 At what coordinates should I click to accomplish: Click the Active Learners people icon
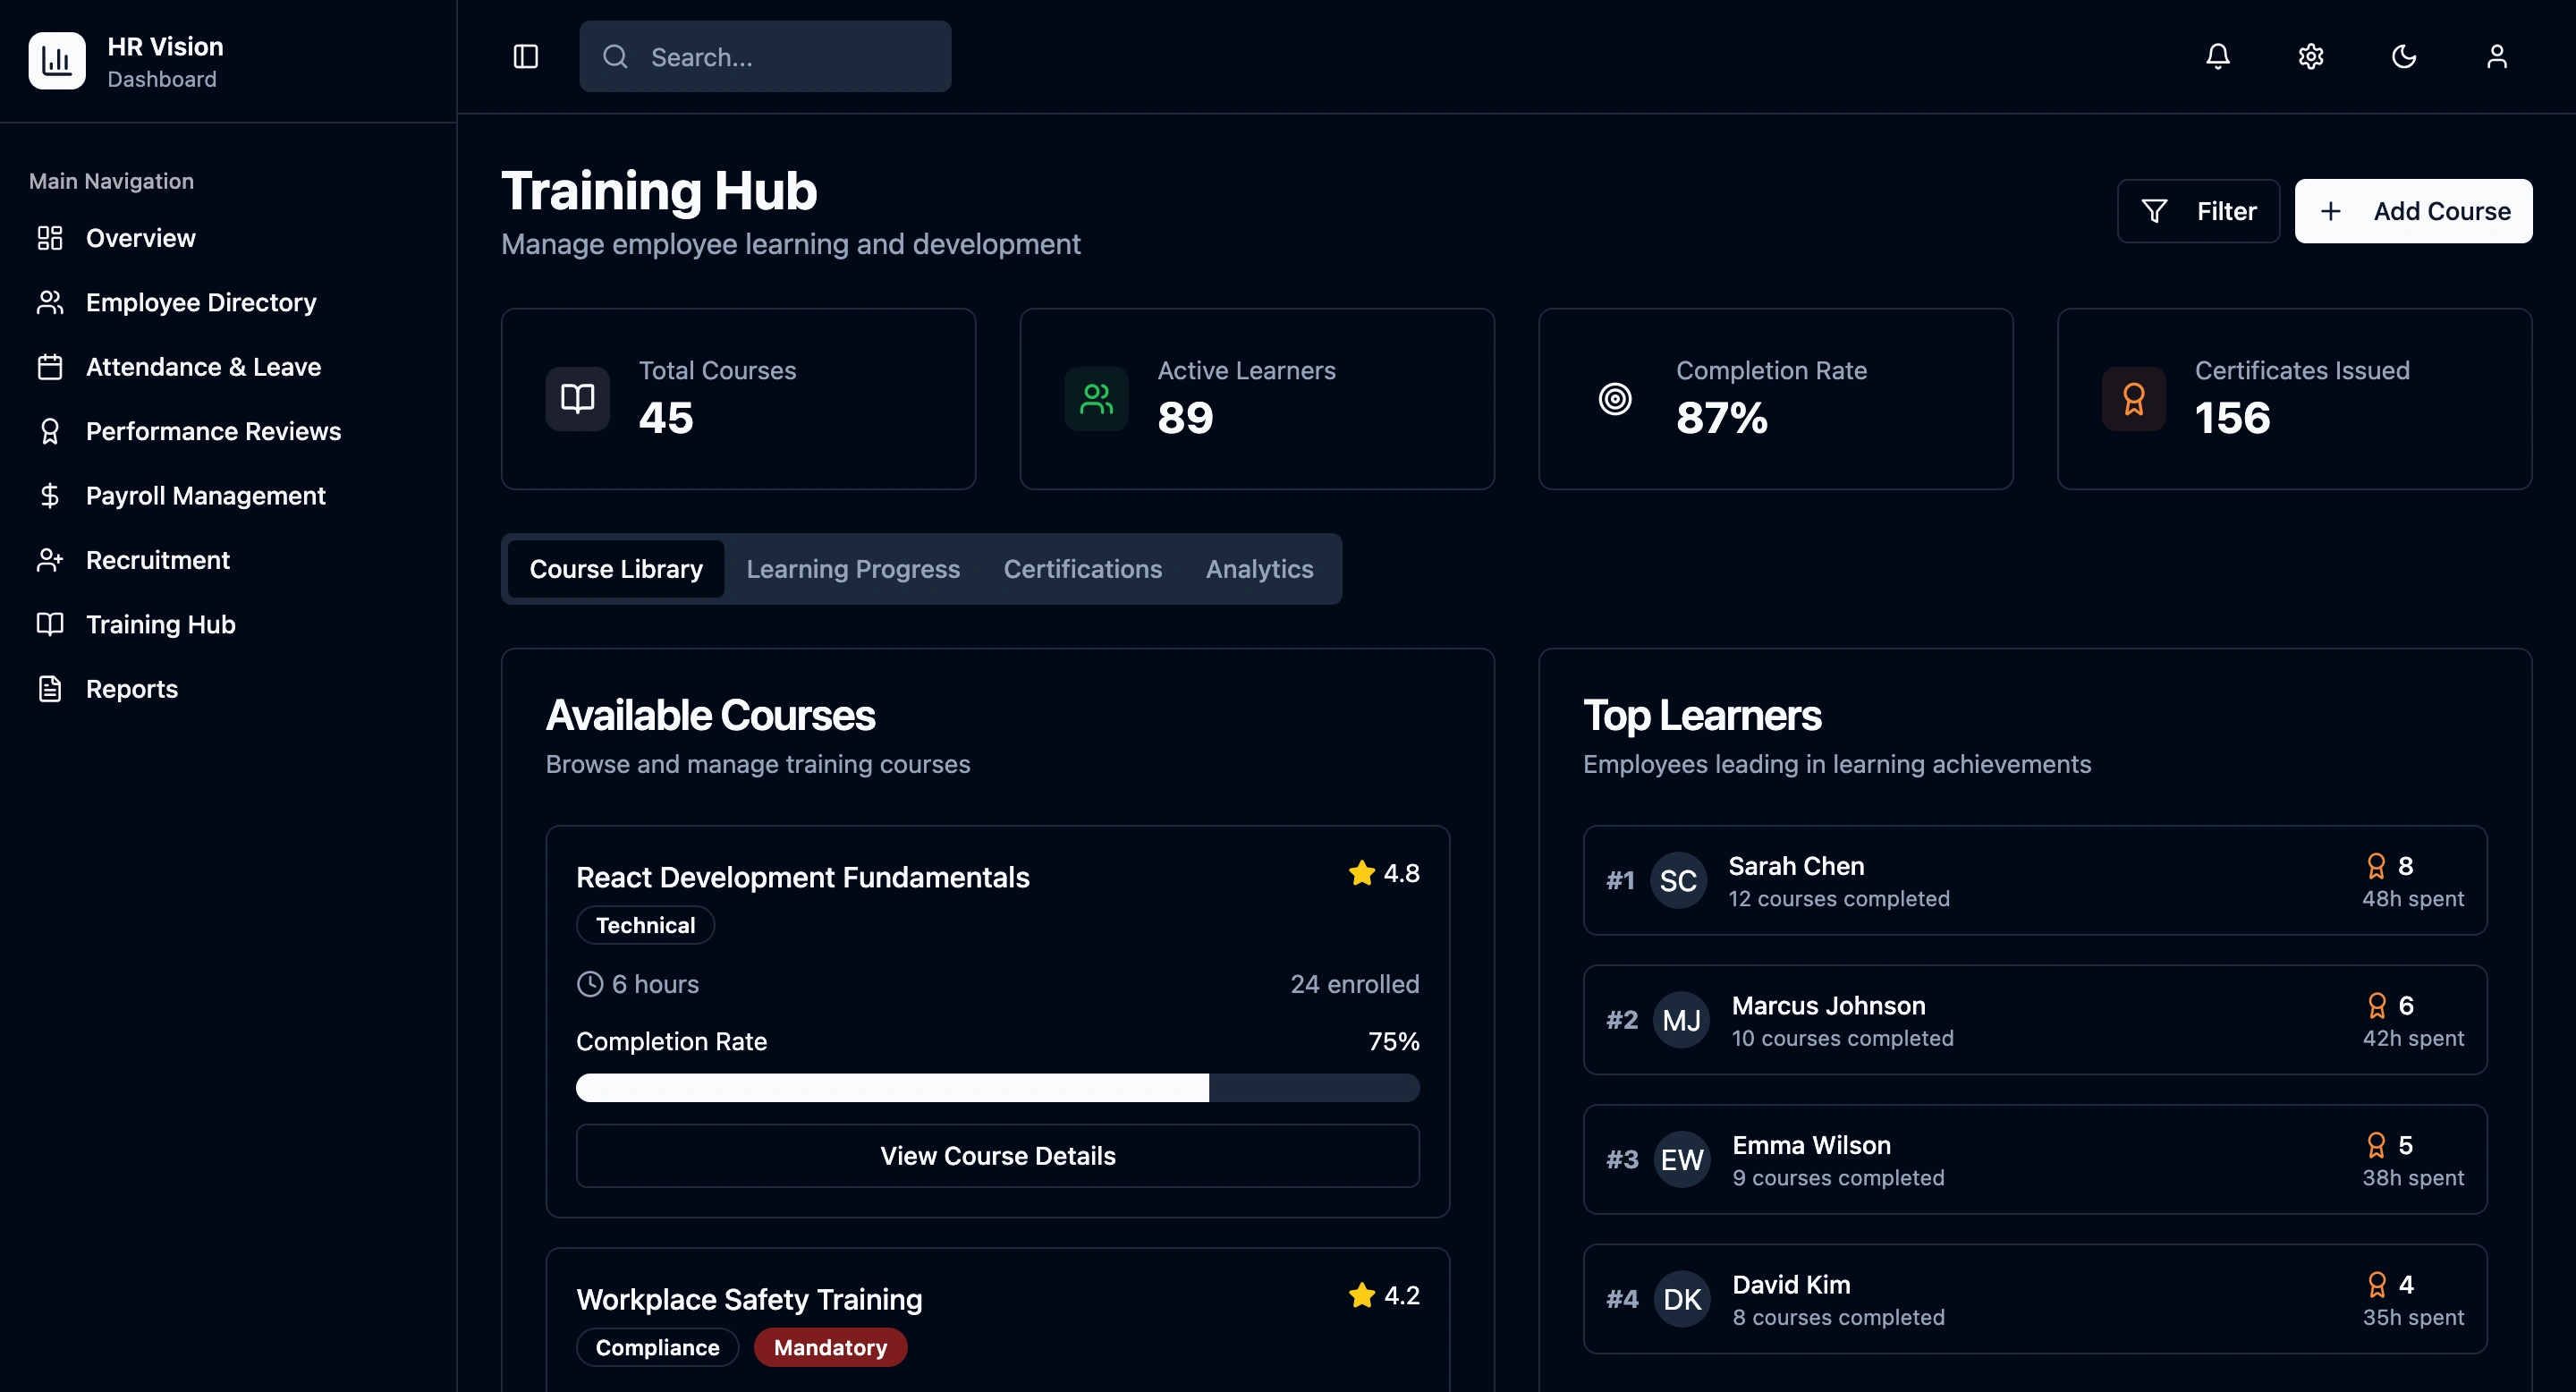point(1096,399)
